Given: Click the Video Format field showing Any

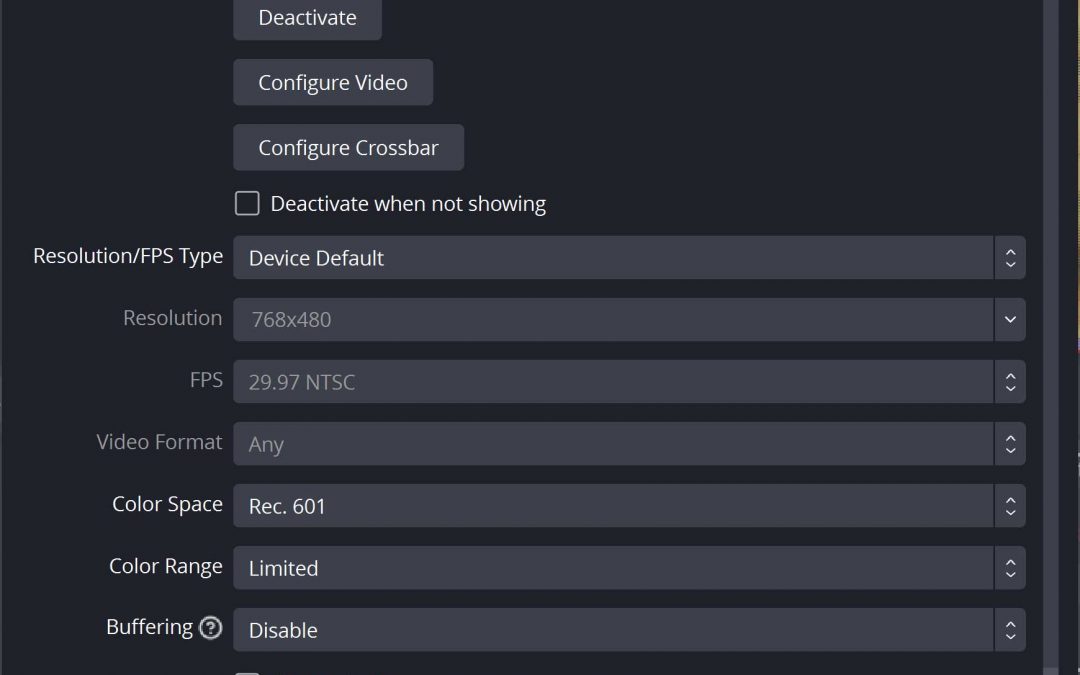Looking at the screenshot, I should tap(612, 444).
